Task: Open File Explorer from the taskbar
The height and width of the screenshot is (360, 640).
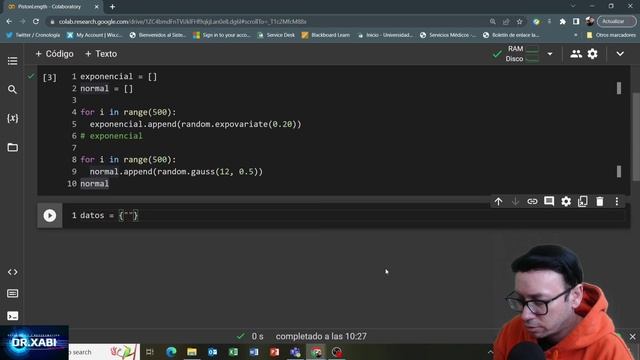Action: tap(192, 352)
